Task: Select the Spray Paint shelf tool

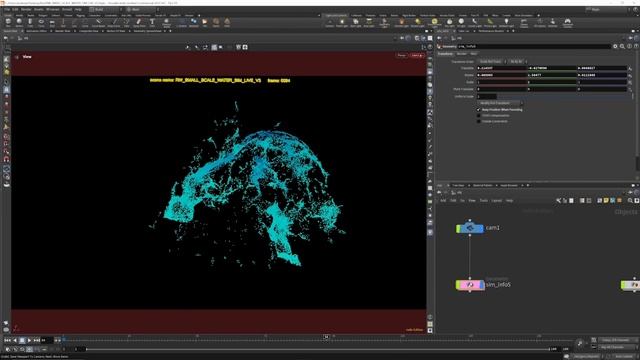Action: point(139,22)
